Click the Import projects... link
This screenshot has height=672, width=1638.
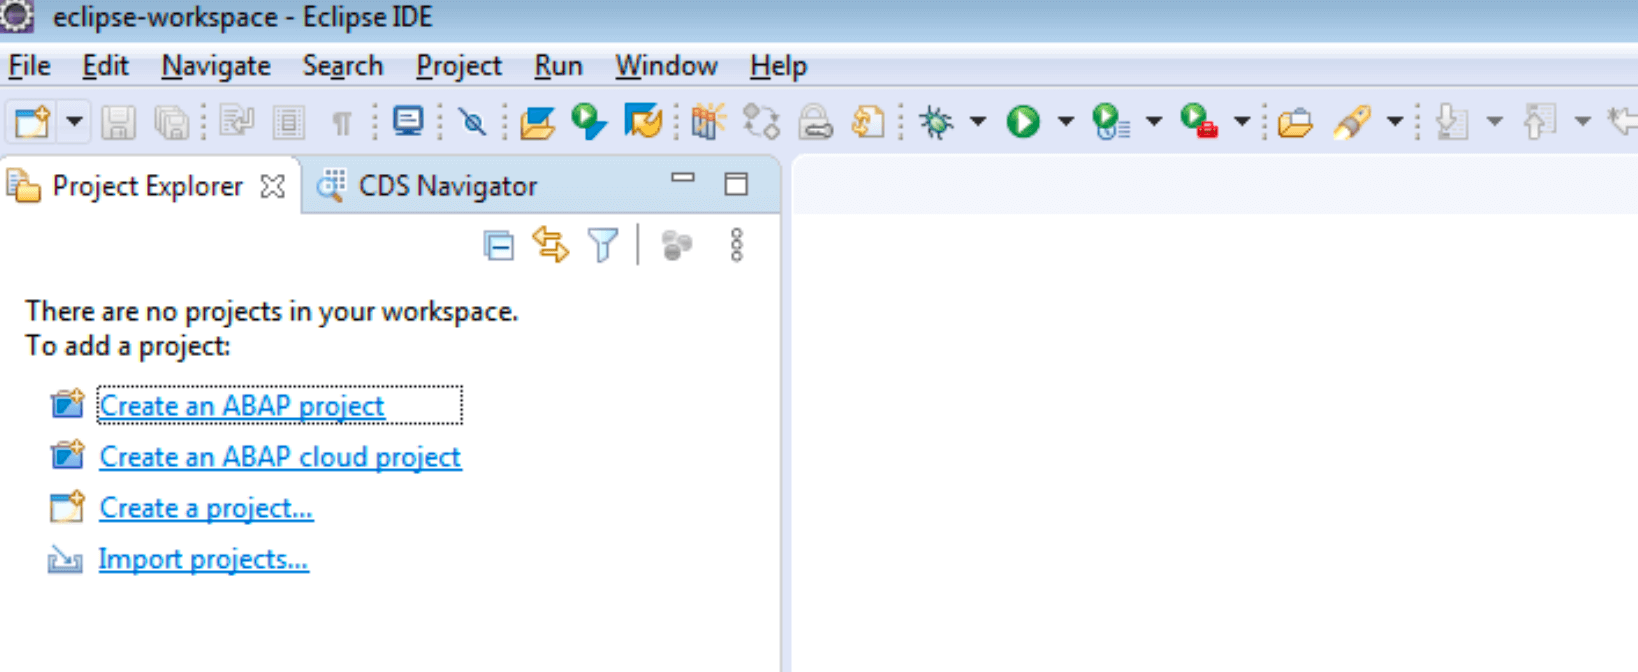203,559
